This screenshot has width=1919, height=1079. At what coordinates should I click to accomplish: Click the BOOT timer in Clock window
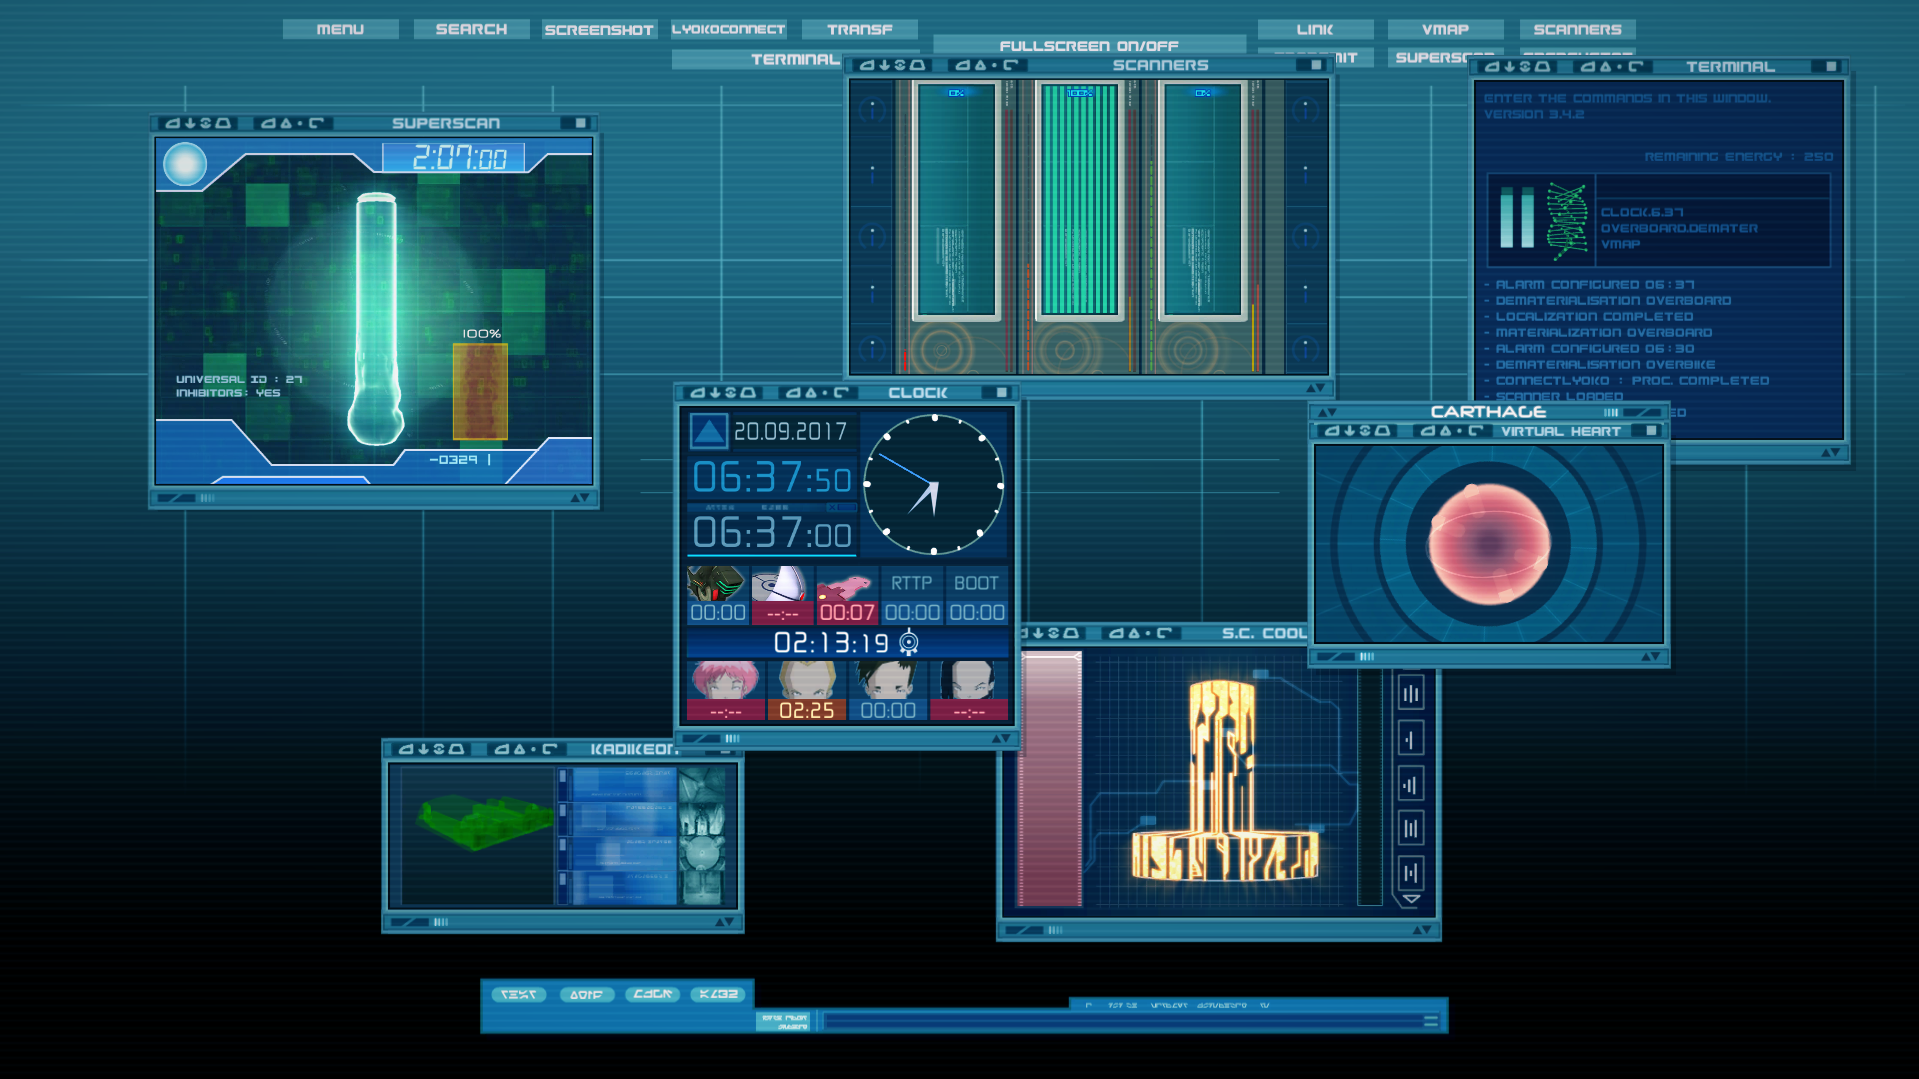click(976, 595)
